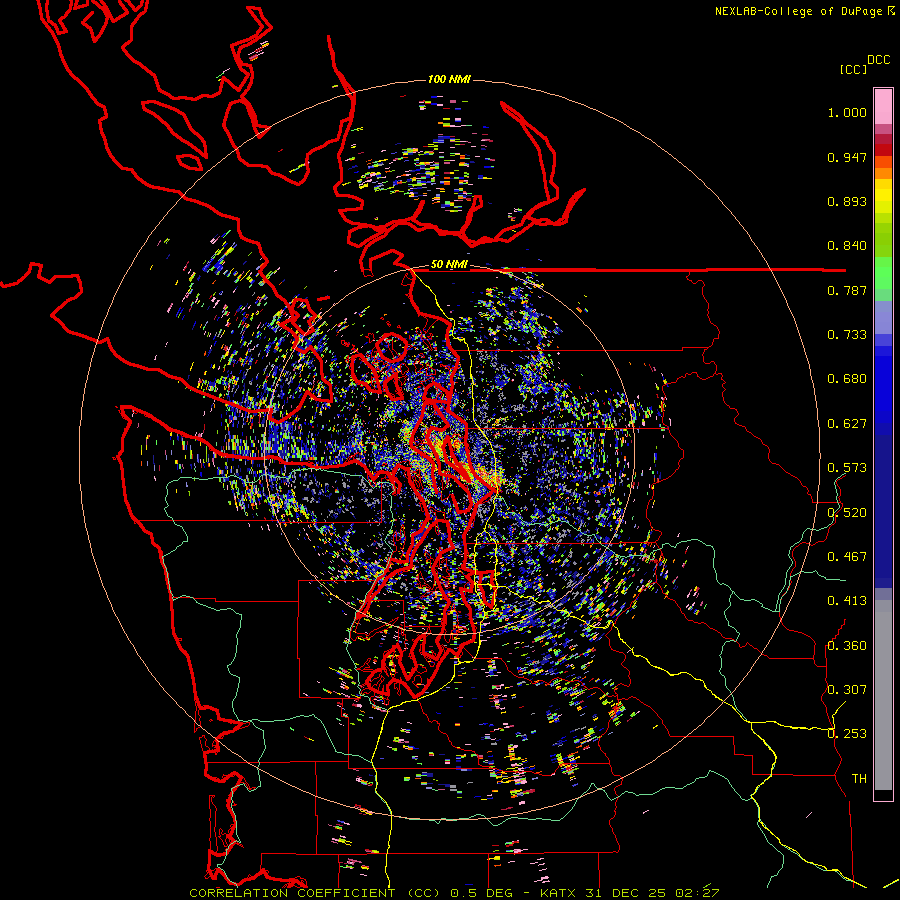Click the 0.787 scale value
The image size is (900, 900).
click(847, 290)
